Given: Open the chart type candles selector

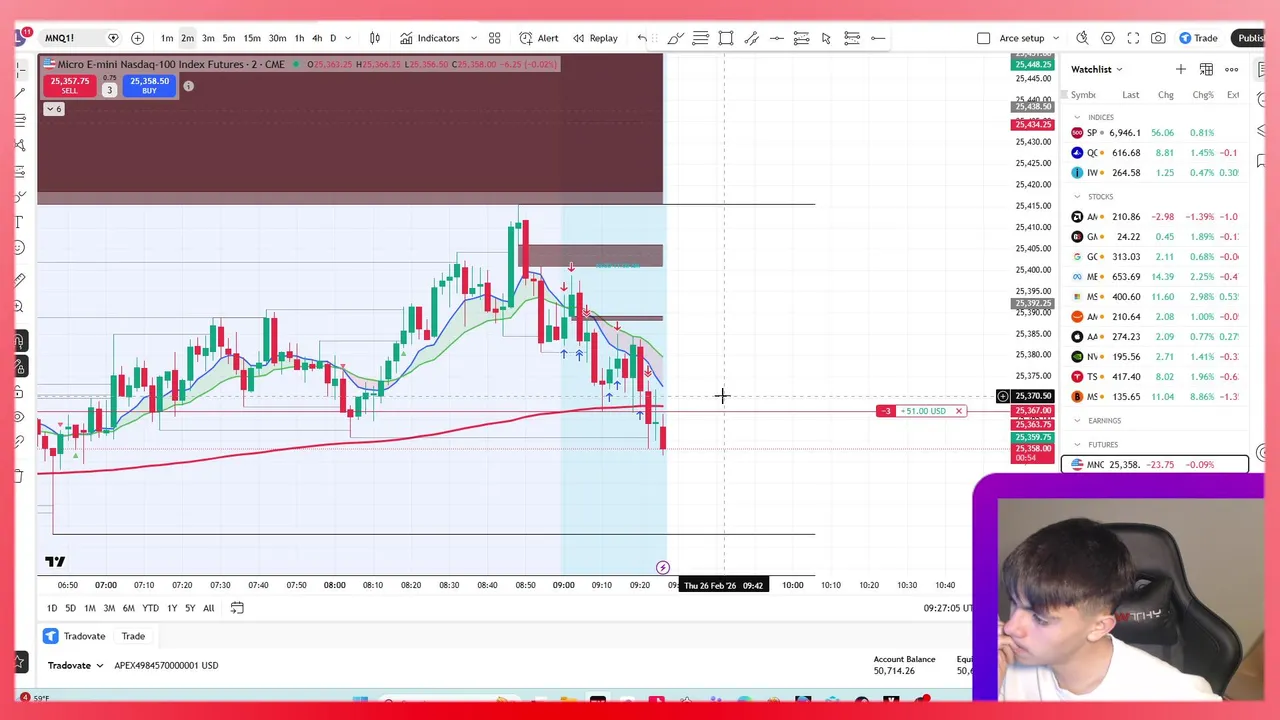Looking at the screenshot, I should coord(375,38).
